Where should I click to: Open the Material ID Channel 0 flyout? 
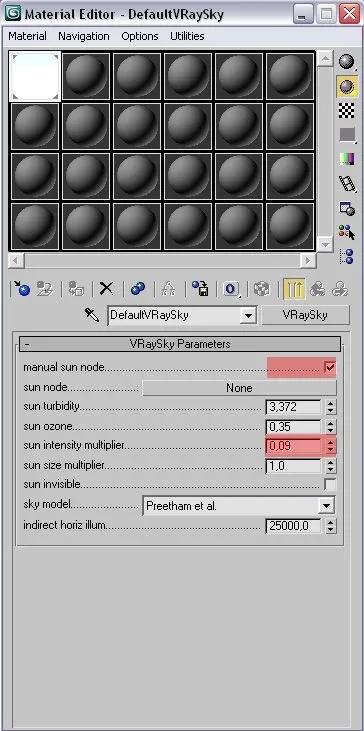(x=231, y=289)
